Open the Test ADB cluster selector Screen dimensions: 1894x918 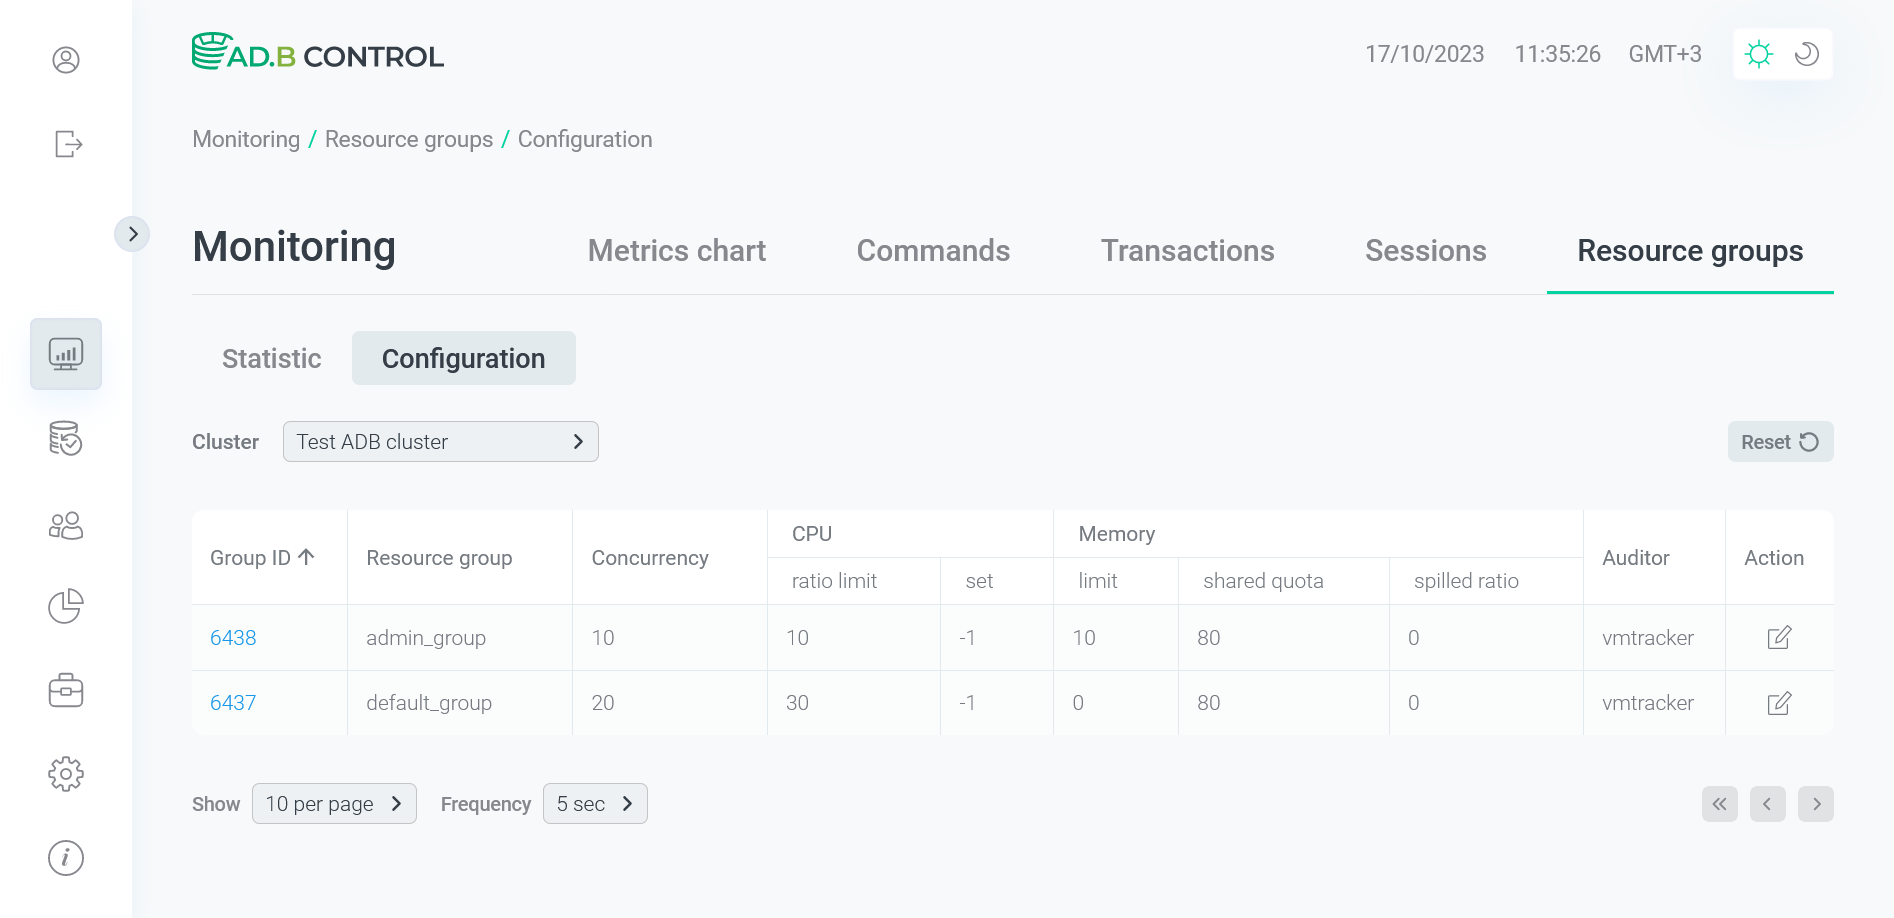(x=440, y=441)
